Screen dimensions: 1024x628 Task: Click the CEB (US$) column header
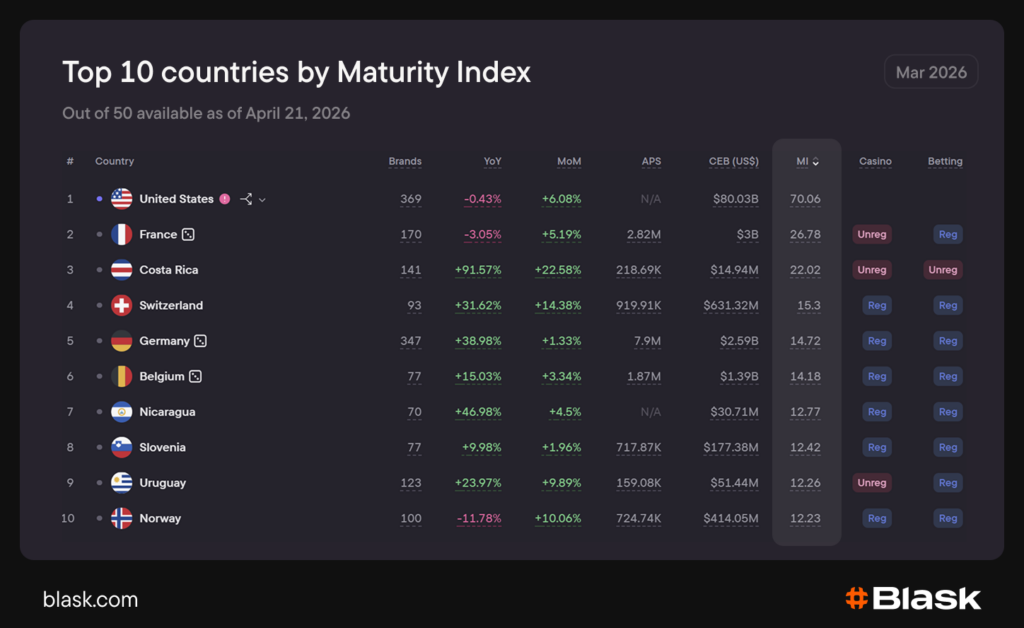733,162
